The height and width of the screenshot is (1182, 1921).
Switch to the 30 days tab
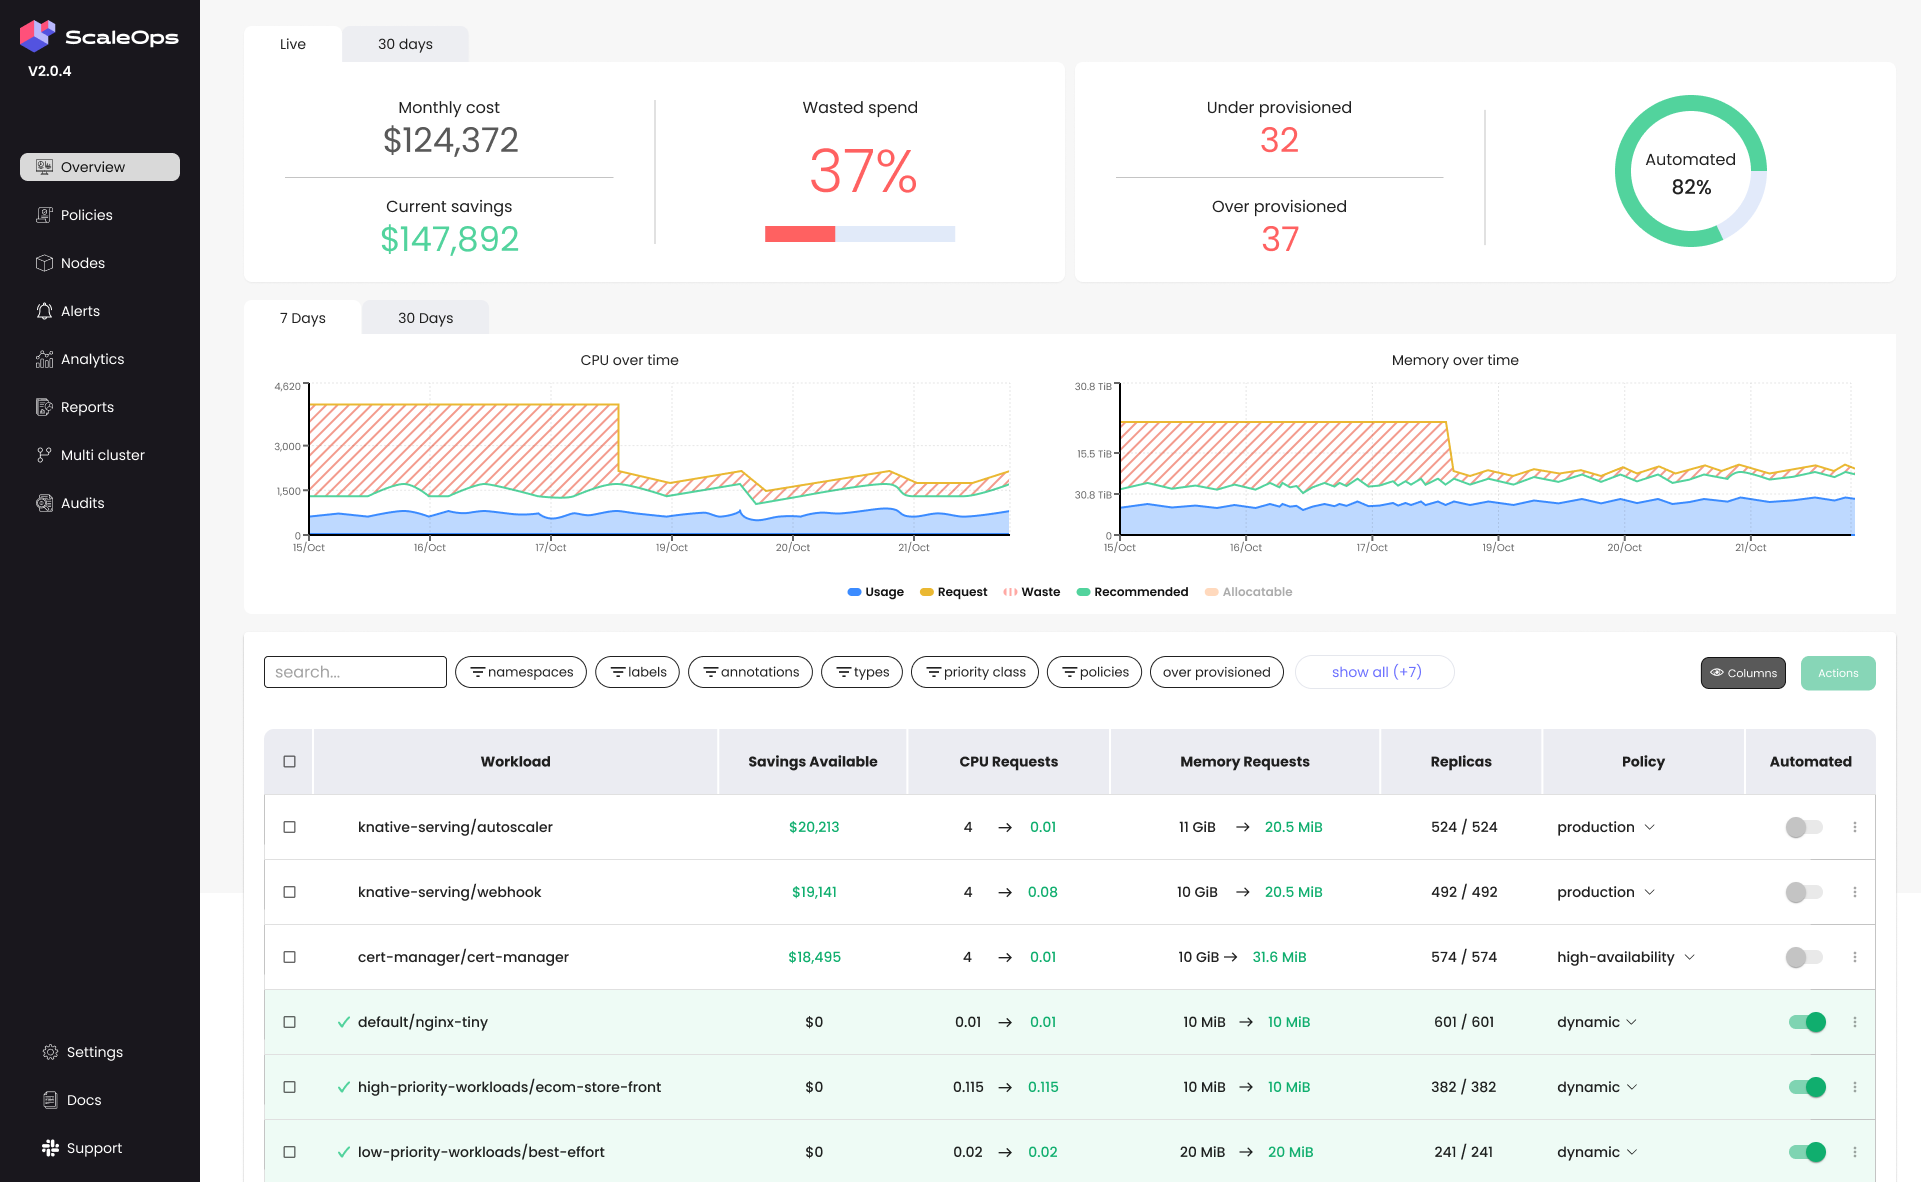pos(404,44)
